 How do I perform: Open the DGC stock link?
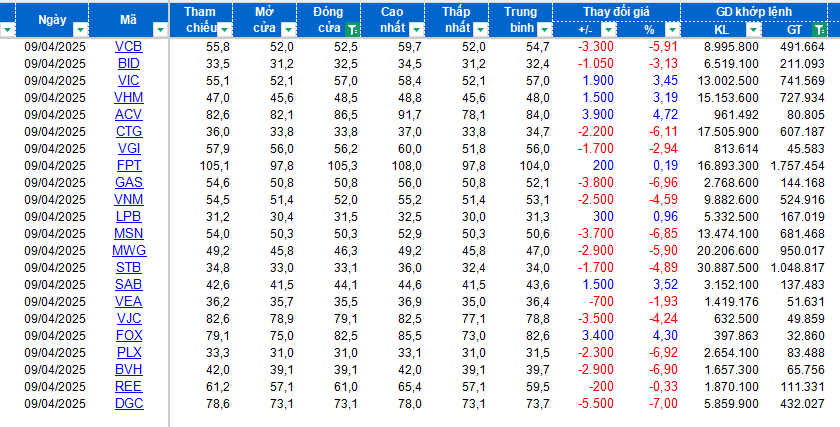tap(129, 403)
